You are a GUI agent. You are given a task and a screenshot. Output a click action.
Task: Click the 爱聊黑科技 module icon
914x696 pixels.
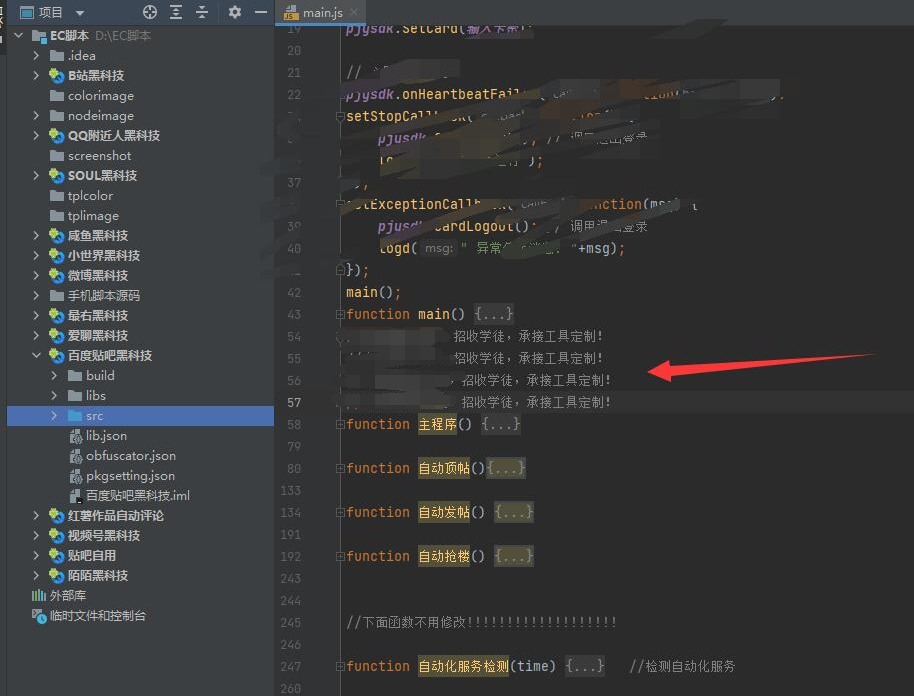pos(57,336)
